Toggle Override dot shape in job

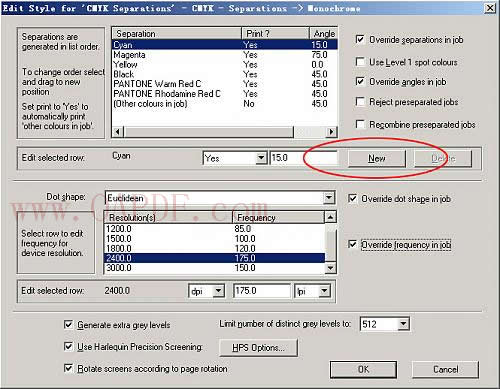[x=352, y=198]
